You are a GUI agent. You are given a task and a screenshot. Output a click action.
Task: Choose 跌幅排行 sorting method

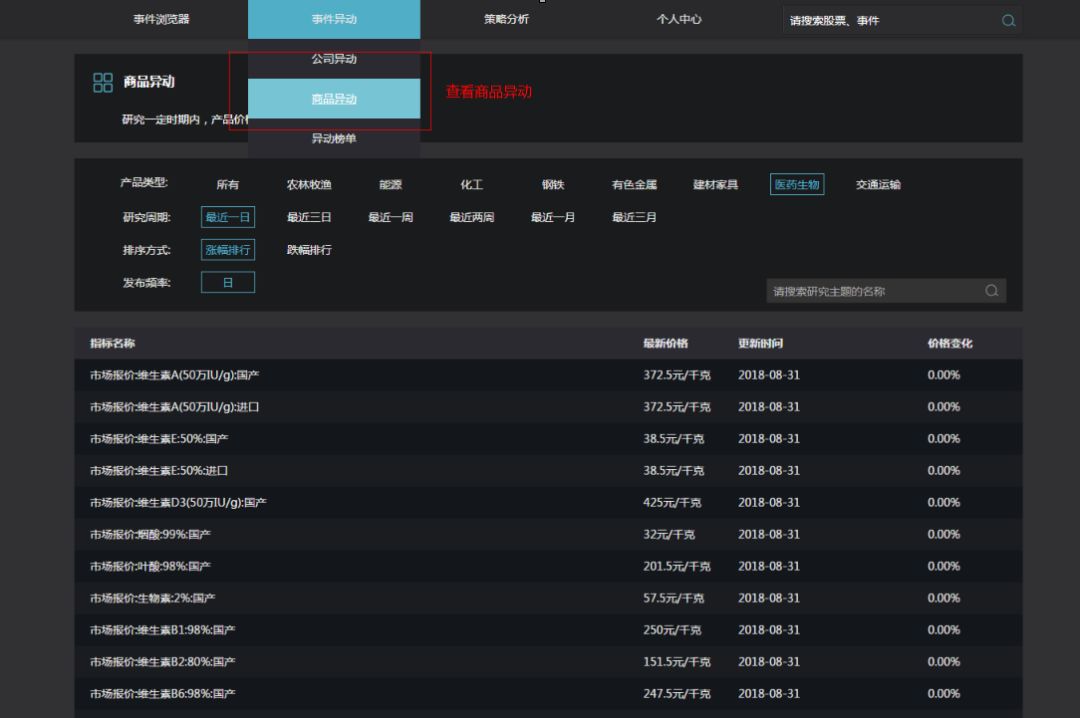tap(309, 250)
